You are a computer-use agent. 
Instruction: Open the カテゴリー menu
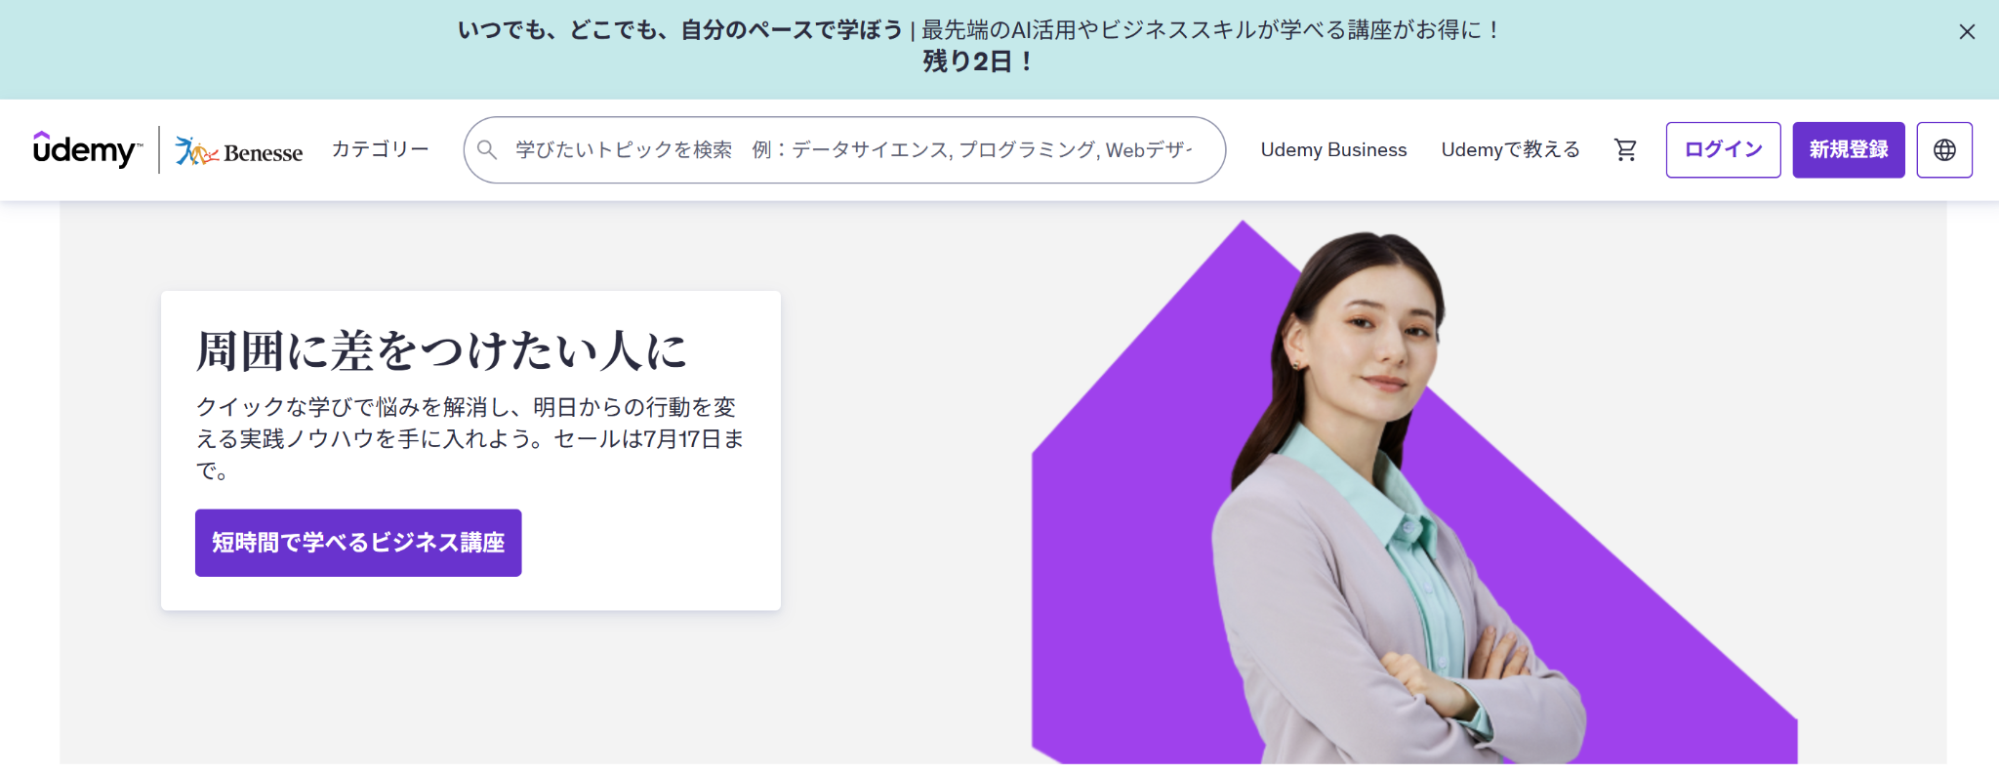click(380, 149)
